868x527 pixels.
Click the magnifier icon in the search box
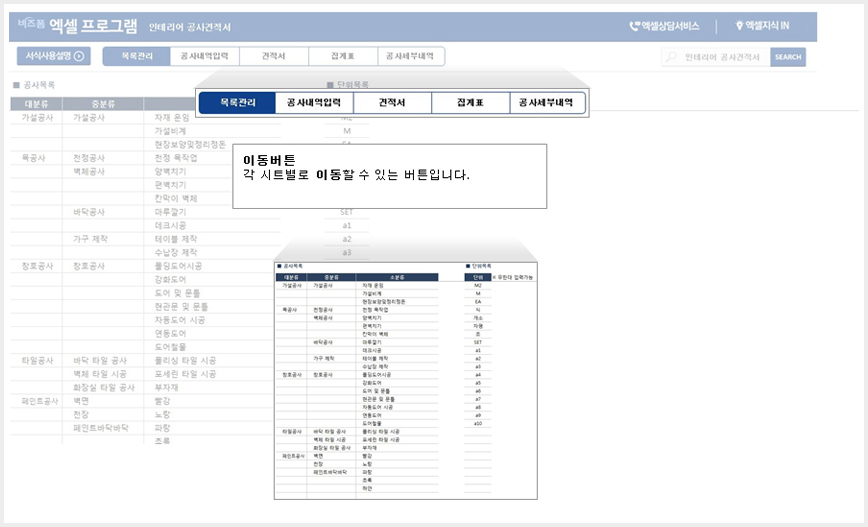pos(671,56)
